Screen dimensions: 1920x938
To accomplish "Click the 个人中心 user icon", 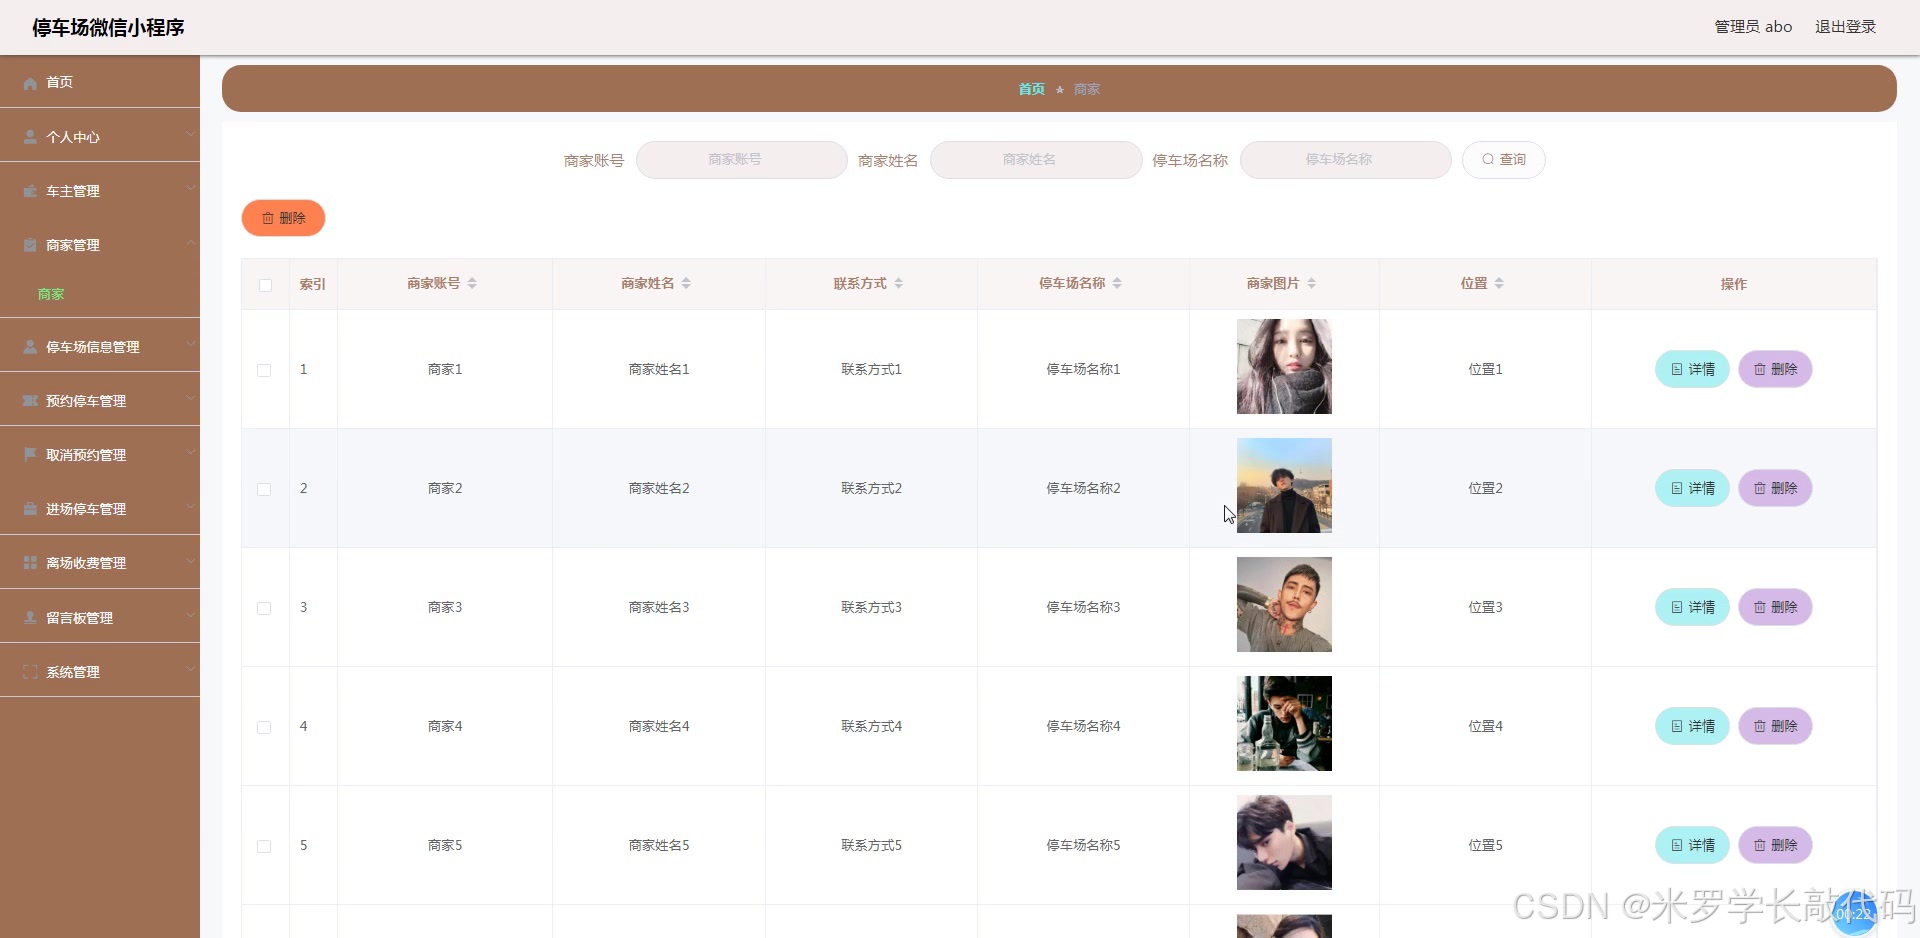I will pyautogui.click(x=30, y=137).
